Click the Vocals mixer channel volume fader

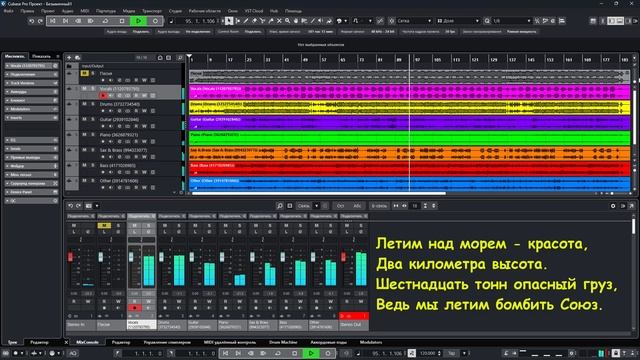131,257
